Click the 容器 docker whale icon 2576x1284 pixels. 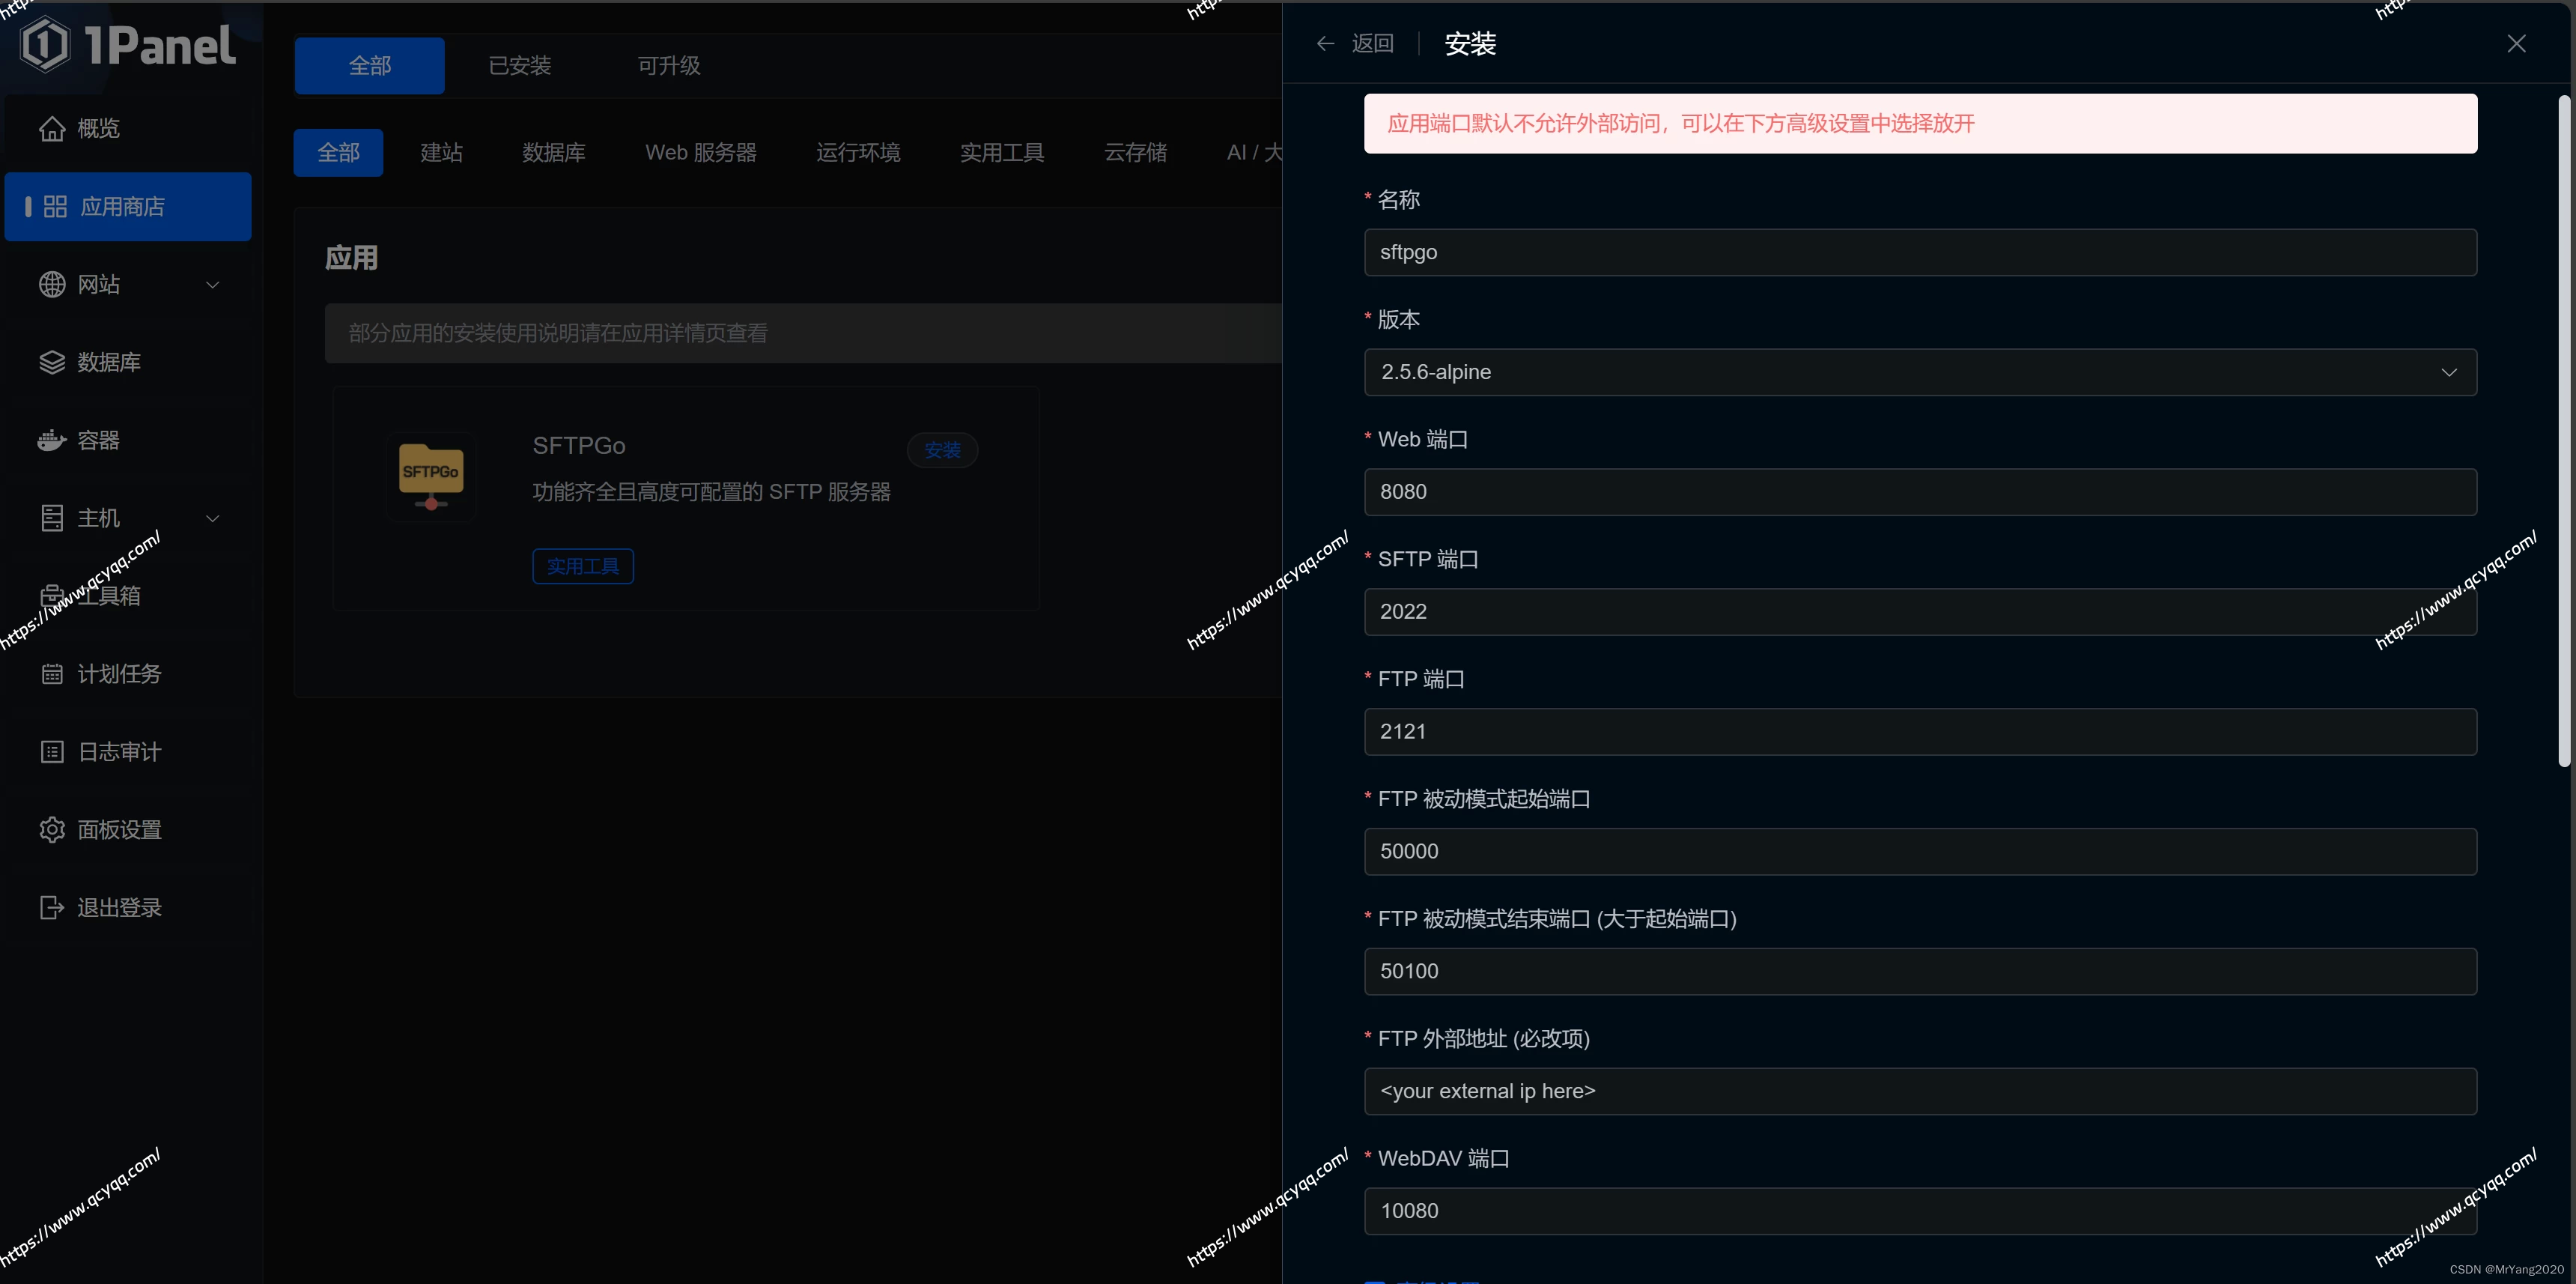52,440
